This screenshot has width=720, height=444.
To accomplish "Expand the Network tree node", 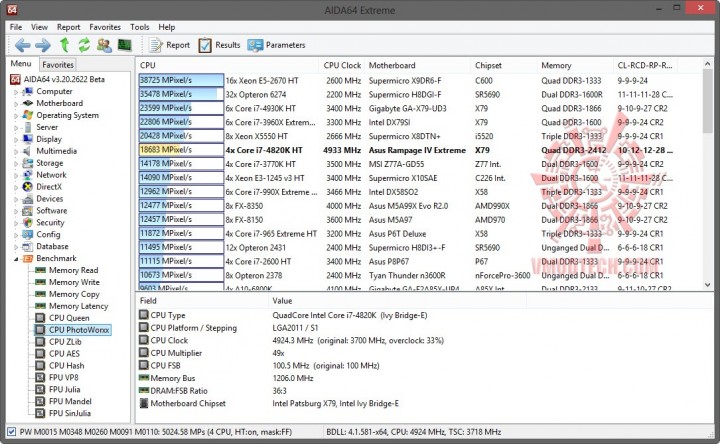I will [16, 175].
